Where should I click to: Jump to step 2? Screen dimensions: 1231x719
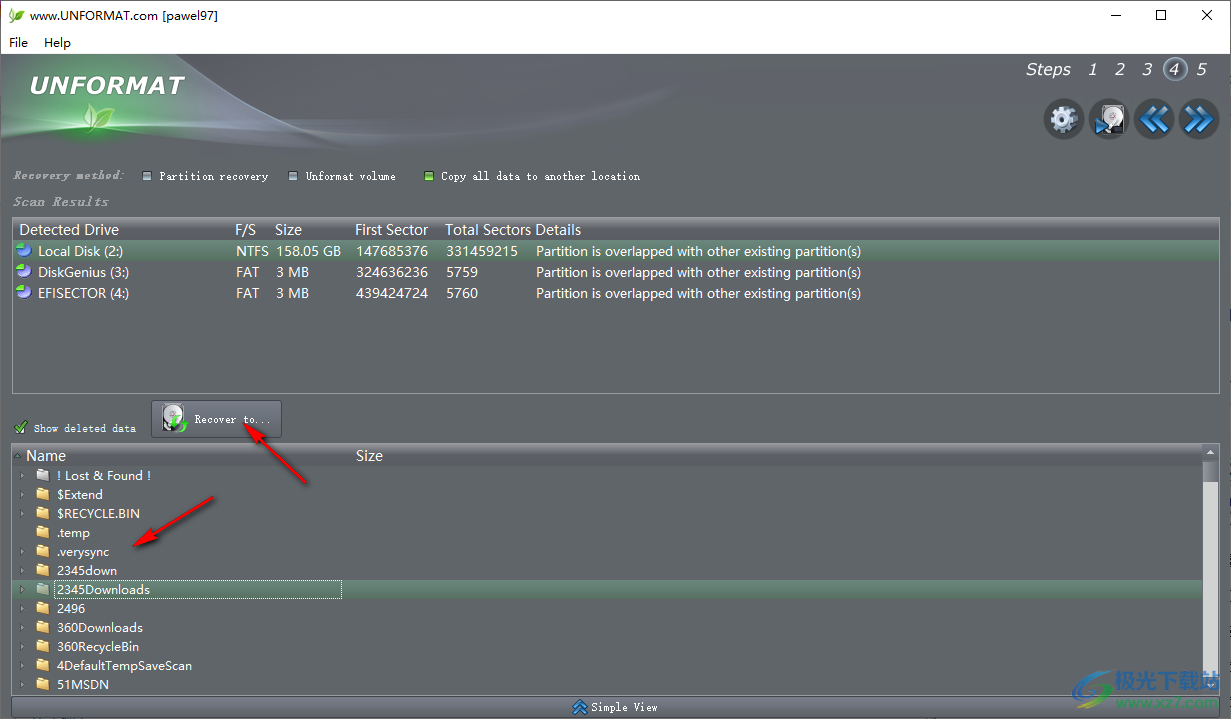tap(1120, 69)
